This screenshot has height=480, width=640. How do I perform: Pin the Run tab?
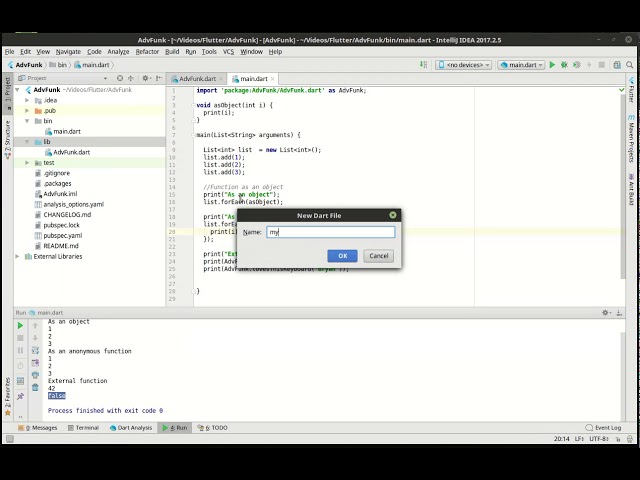pyautogui.click(x=20, y=396)
